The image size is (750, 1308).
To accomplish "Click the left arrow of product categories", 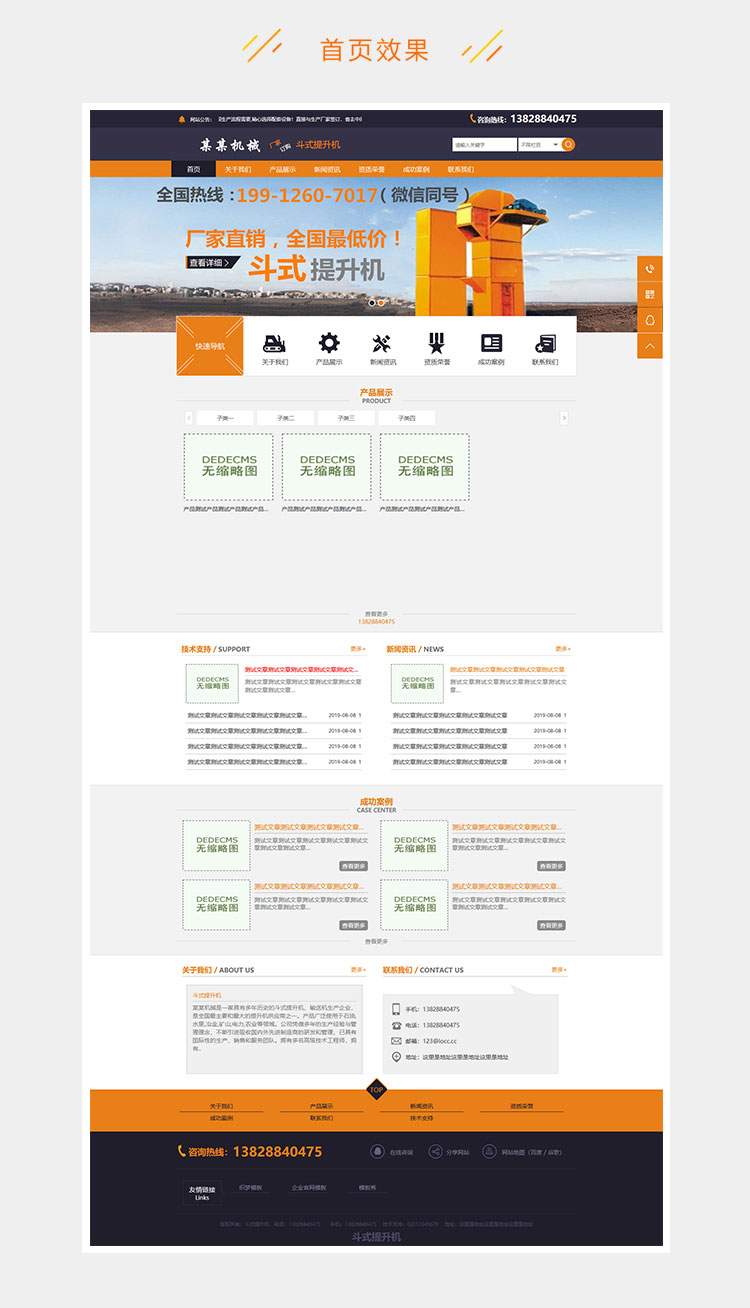I will tap(189, 418).
